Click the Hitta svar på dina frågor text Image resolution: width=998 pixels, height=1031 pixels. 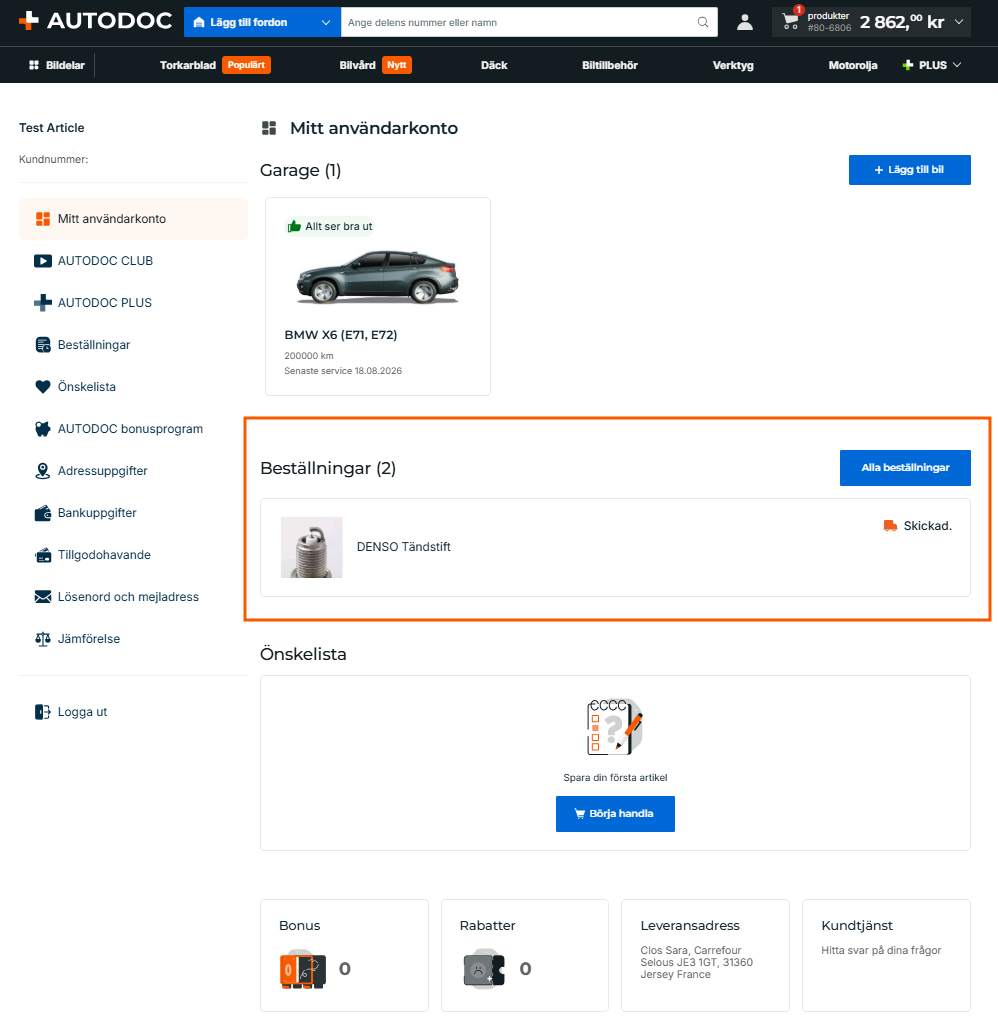881,950
